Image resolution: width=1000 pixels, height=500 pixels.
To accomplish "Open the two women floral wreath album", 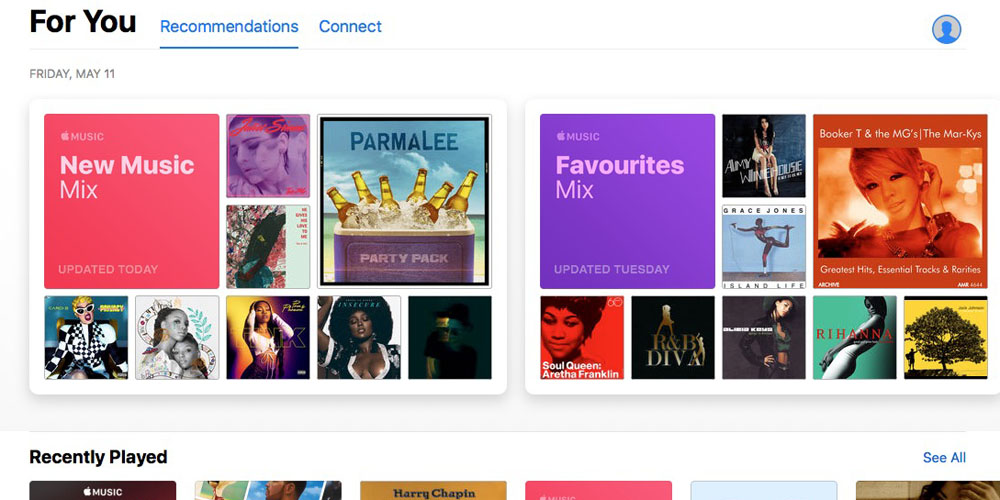I will (x=177, y=337).
